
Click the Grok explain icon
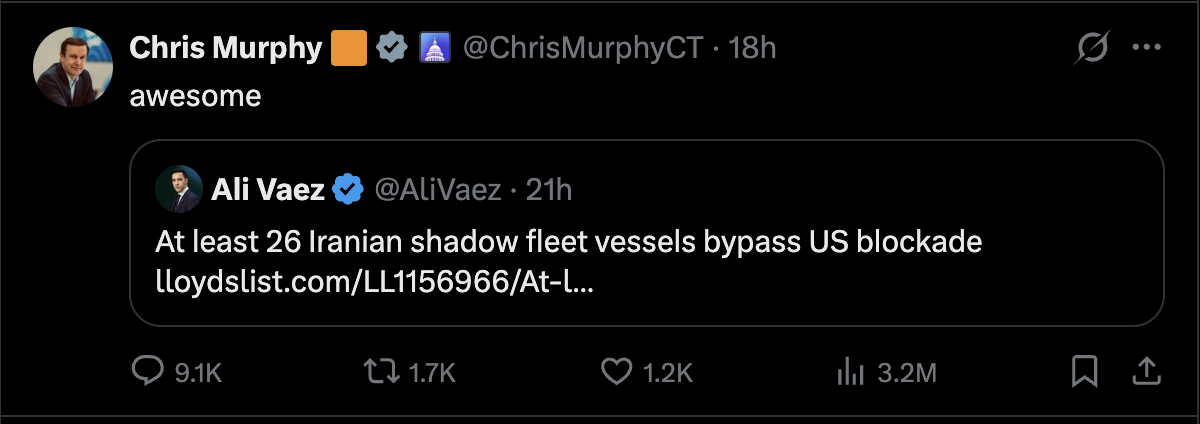point(1092,48)
